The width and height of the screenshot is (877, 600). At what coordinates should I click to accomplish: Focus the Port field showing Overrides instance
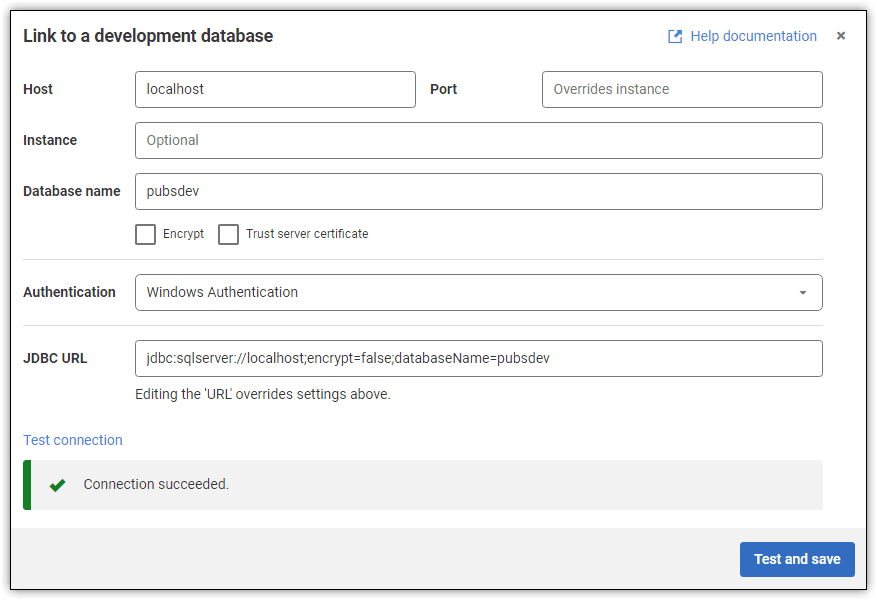pos(682,89)
